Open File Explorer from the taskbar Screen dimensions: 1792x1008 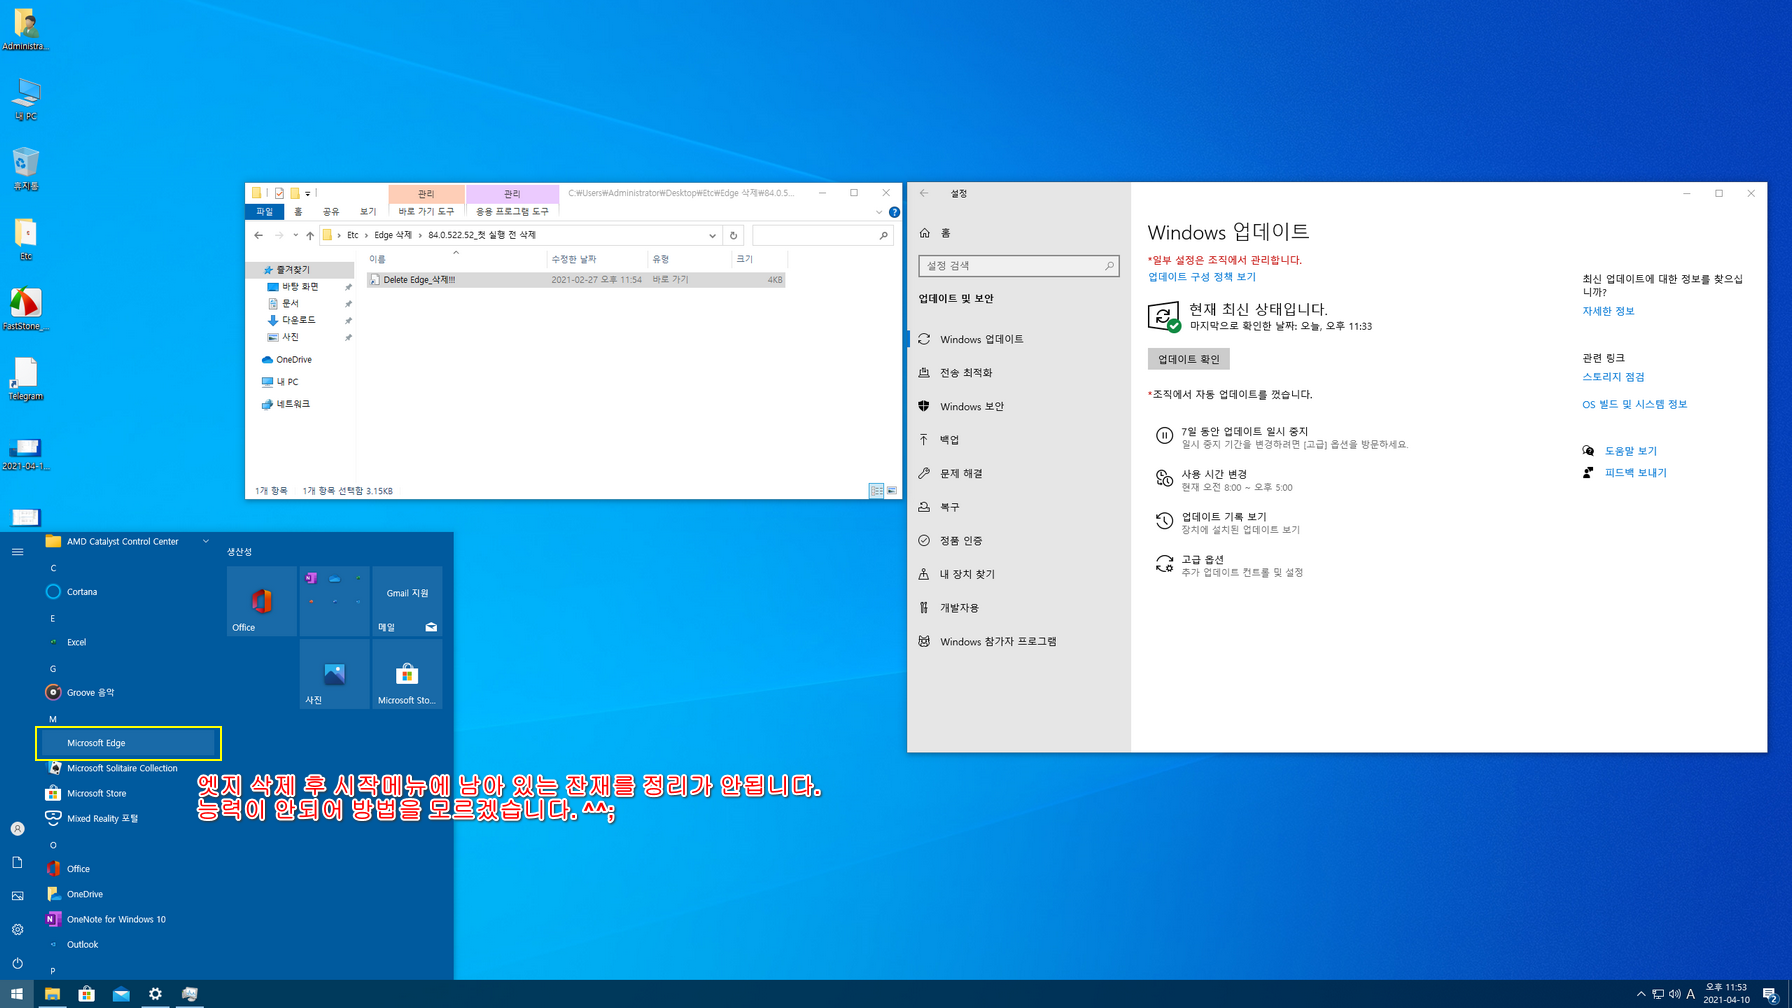52,994
